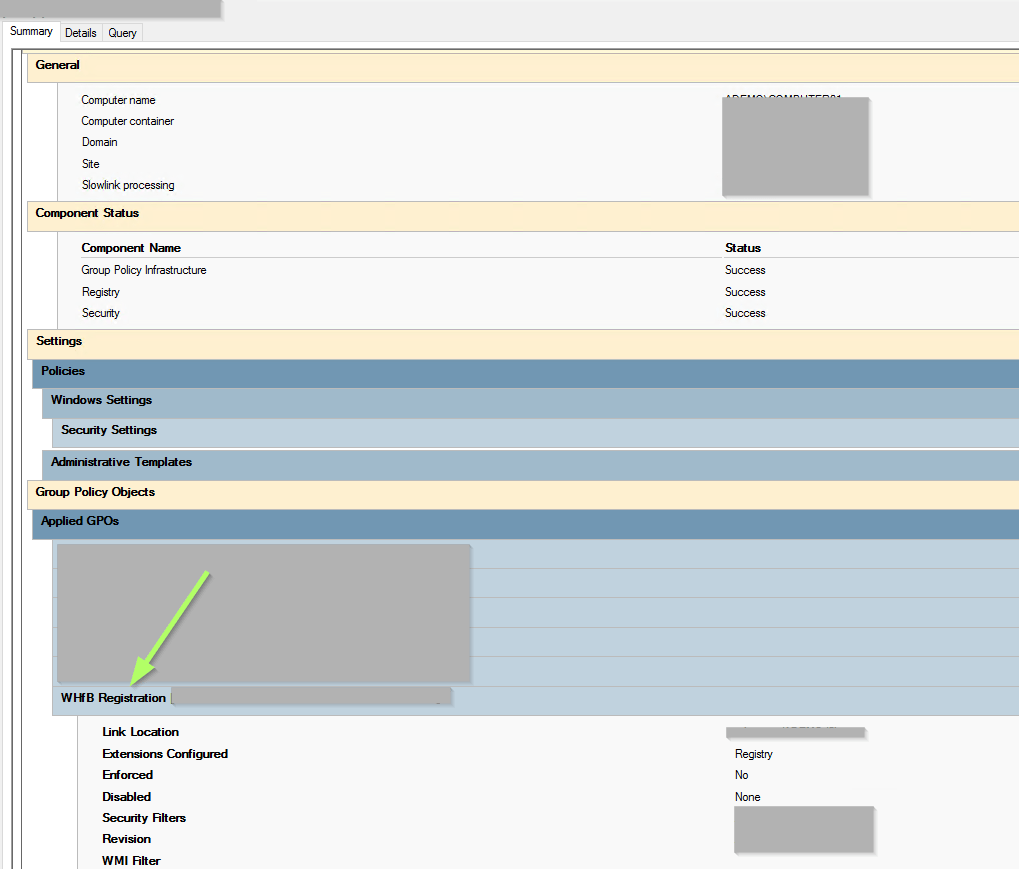Switch to the Summary tab
The image size is (1019, 869).
[31, 31]
